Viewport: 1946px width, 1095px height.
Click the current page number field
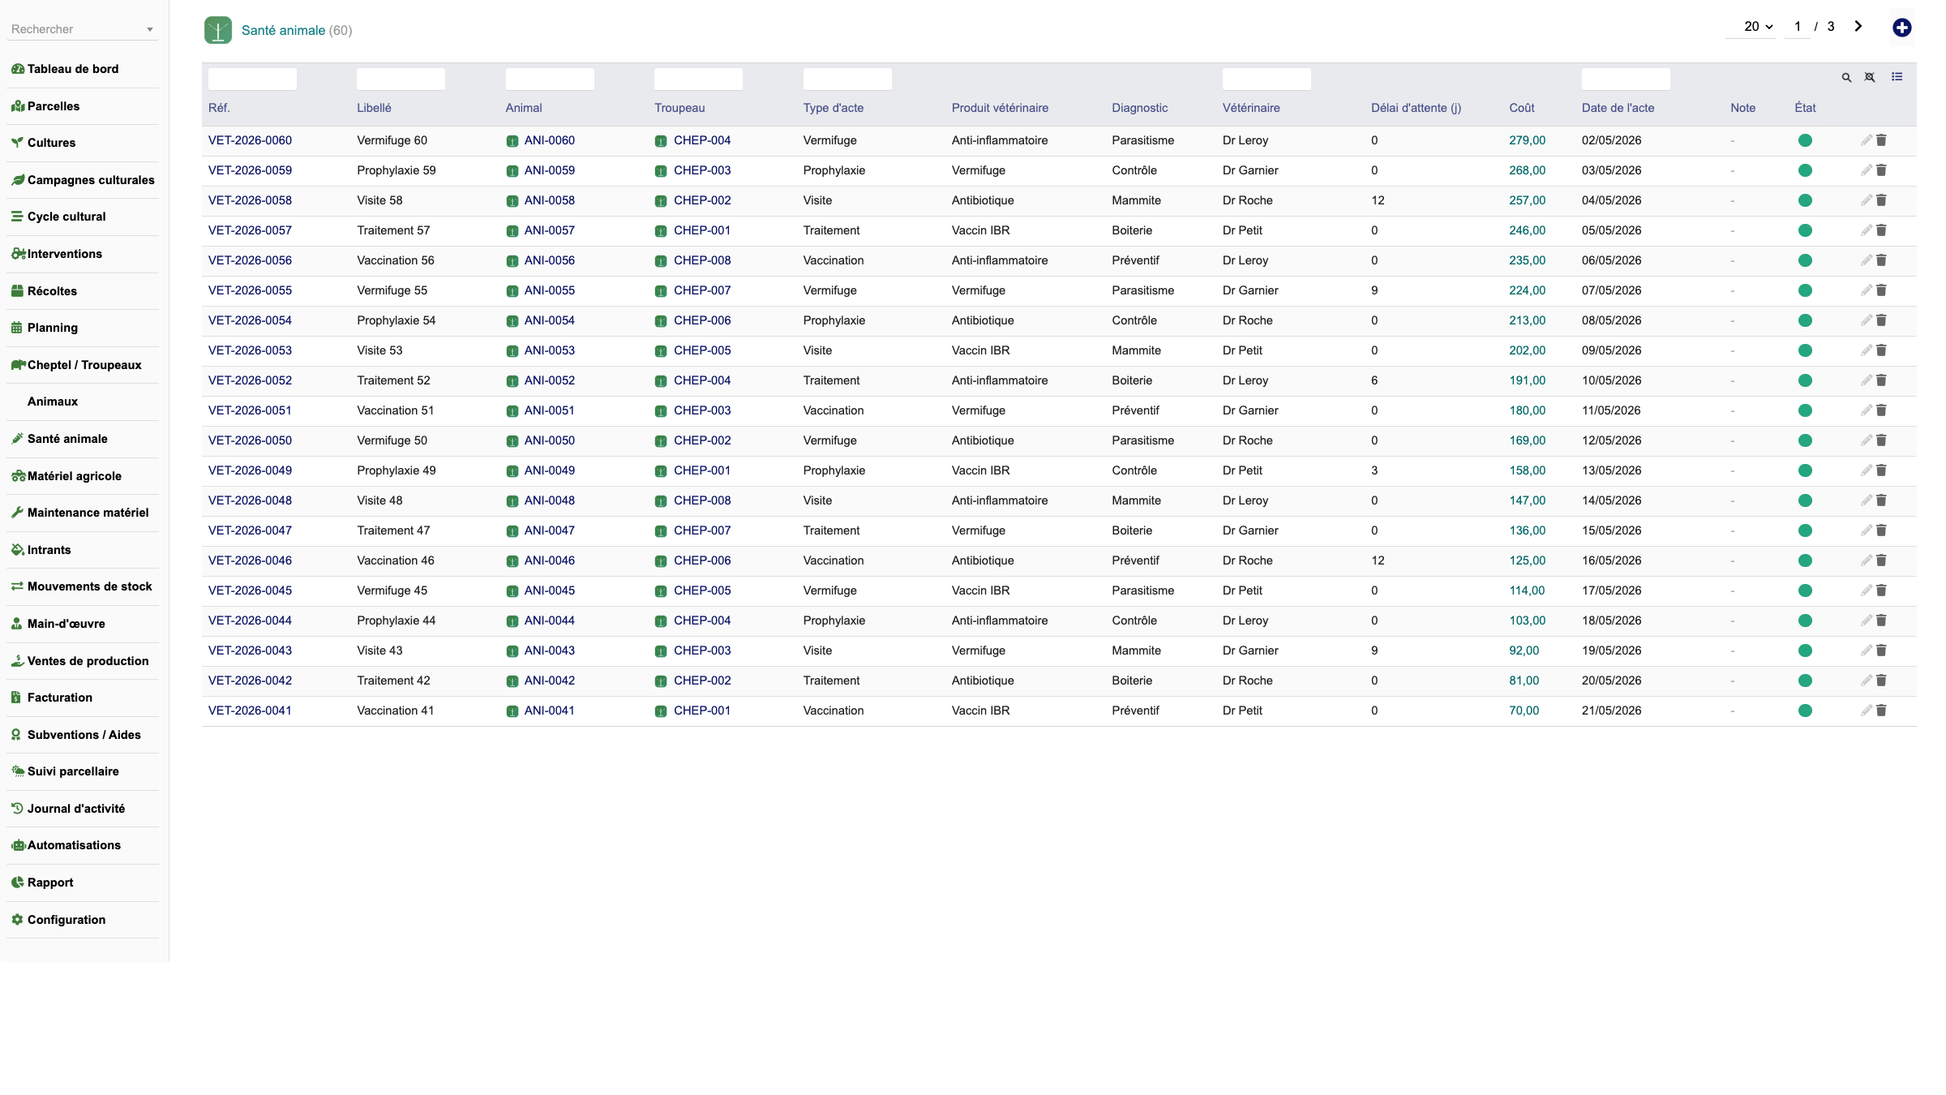click(x=1797, y=27)
